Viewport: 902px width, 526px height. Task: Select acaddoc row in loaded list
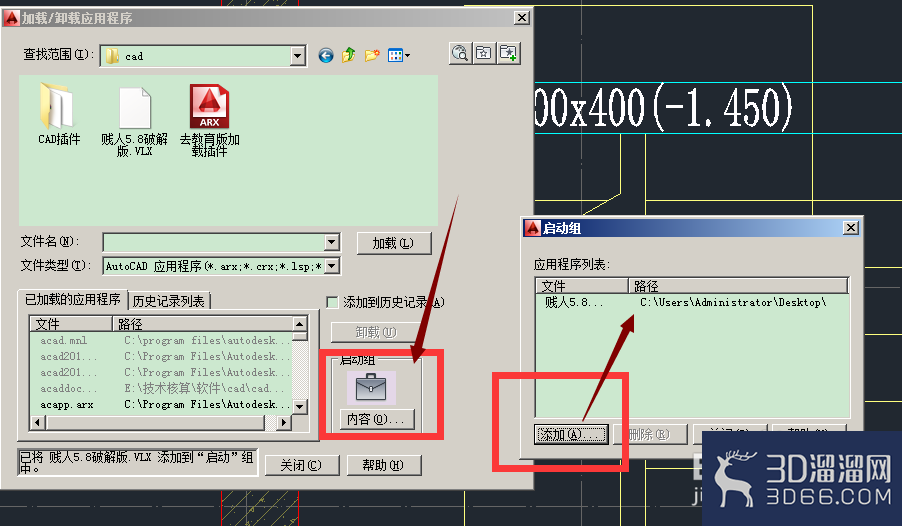pyautogui.click(x=161, y=388)
